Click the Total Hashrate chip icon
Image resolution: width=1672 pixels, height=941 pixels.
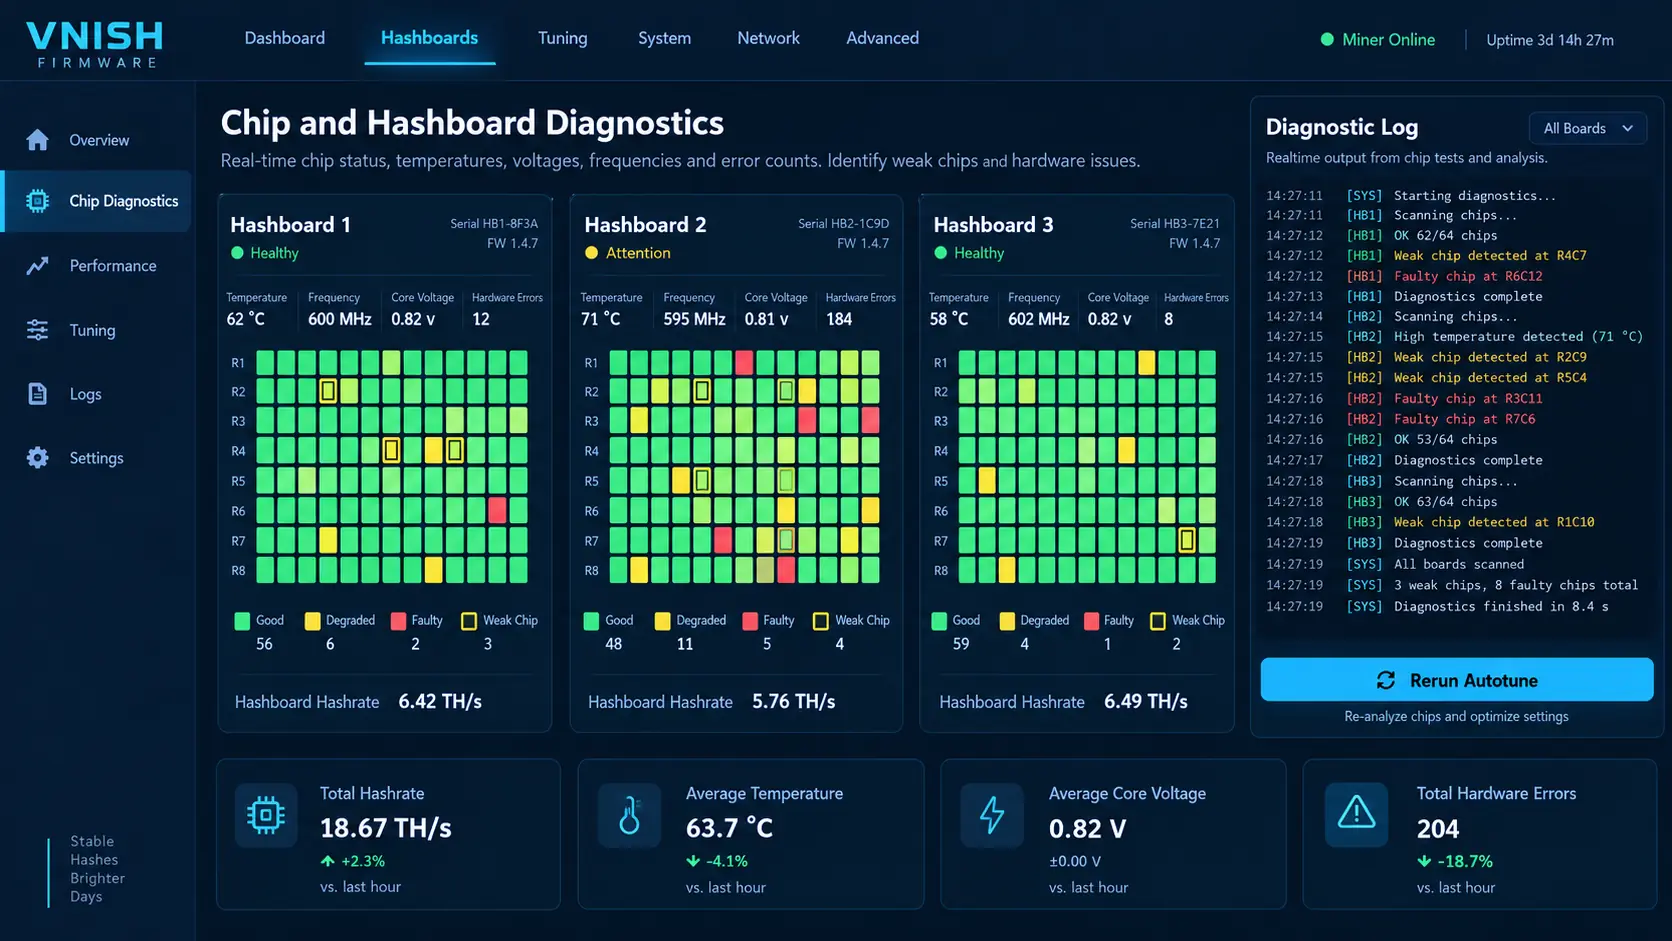pos(266,816)
